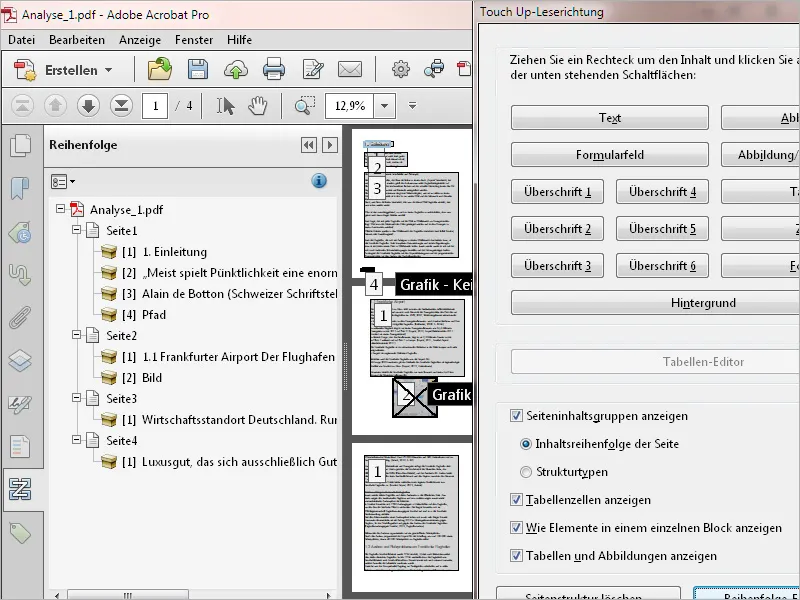Open the signatures panel icon
800x600 pixels.
[x=20, y=404]
